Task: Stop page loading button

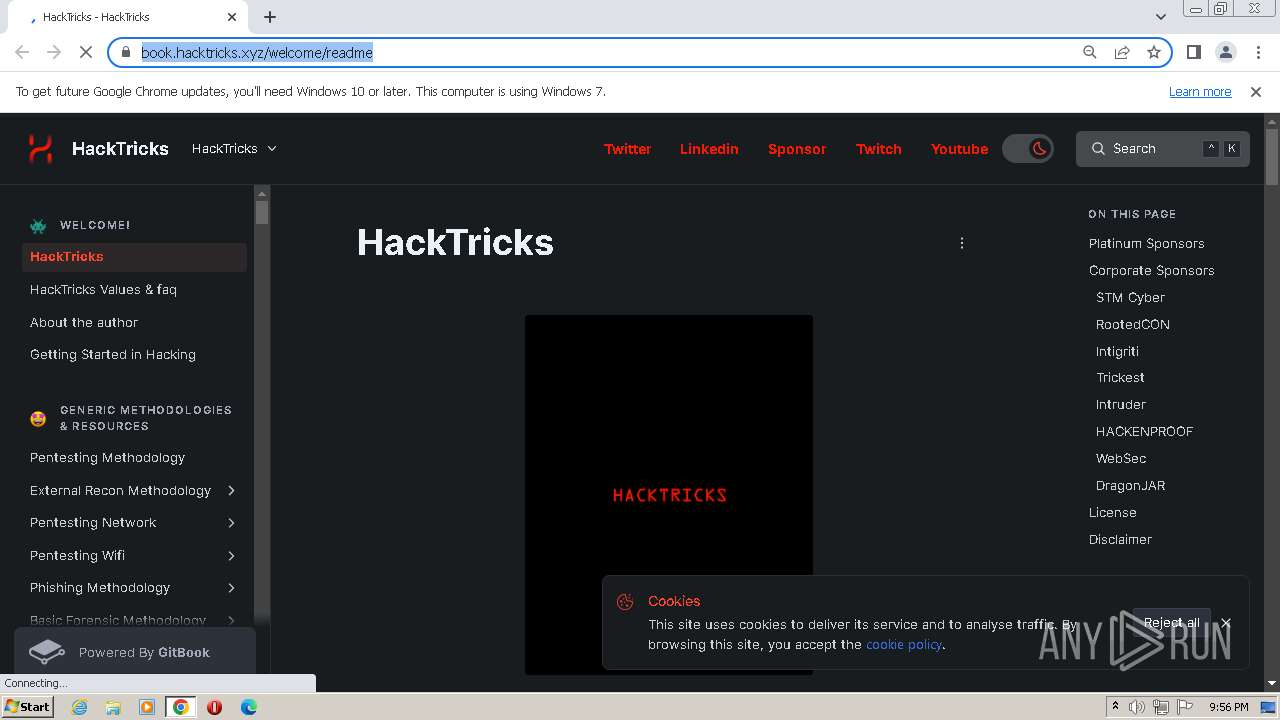Action: 86,52
